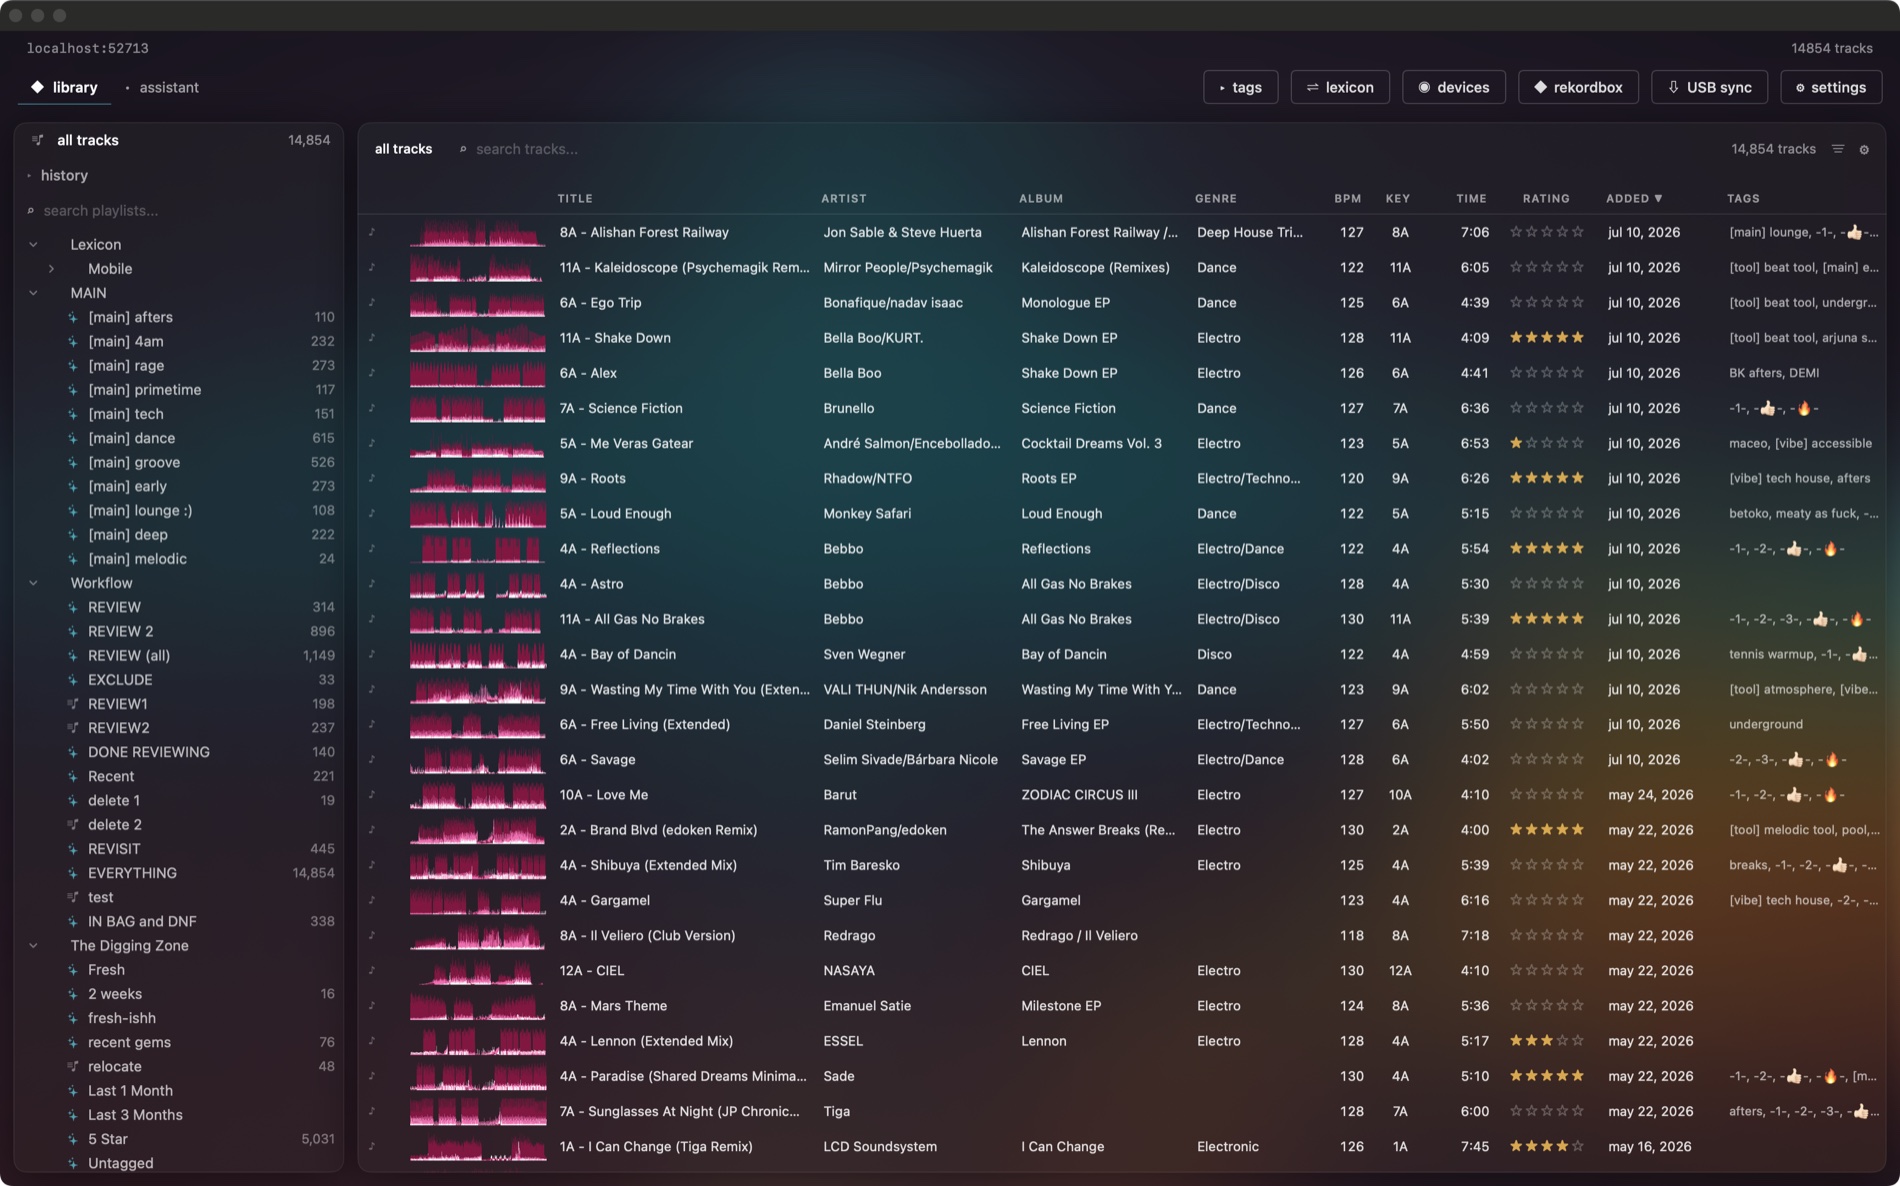
Task: Change star rating for Me Veras Gatear
Action: click(1546, 443)
